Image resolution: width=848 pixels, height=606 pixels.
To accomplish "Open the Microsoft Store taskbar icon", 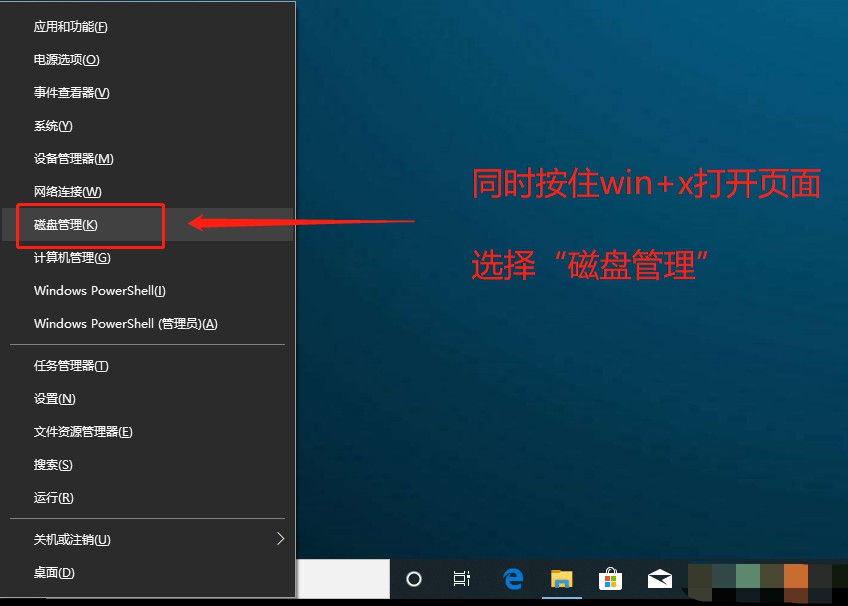I will (610, 578).
